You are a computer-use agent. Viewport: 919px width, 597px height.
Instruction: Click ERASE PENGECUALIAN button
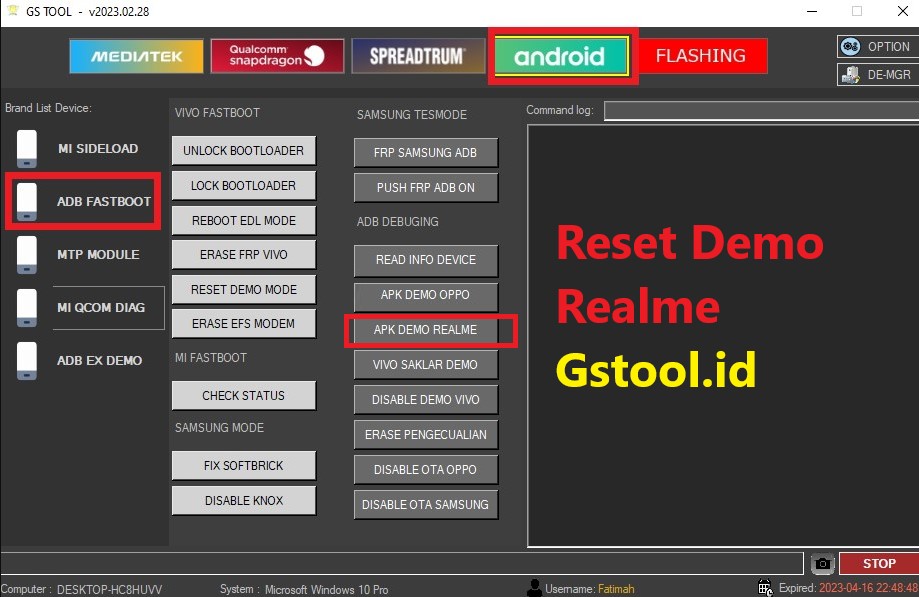click(x=426, y=435)
